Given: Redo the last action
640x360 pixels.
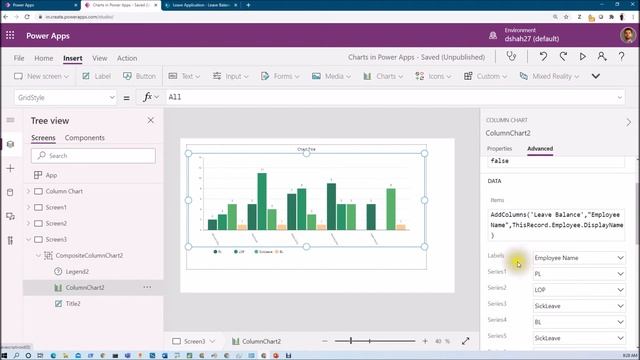Looking at the screenshot, I should (x=563, y=56).
